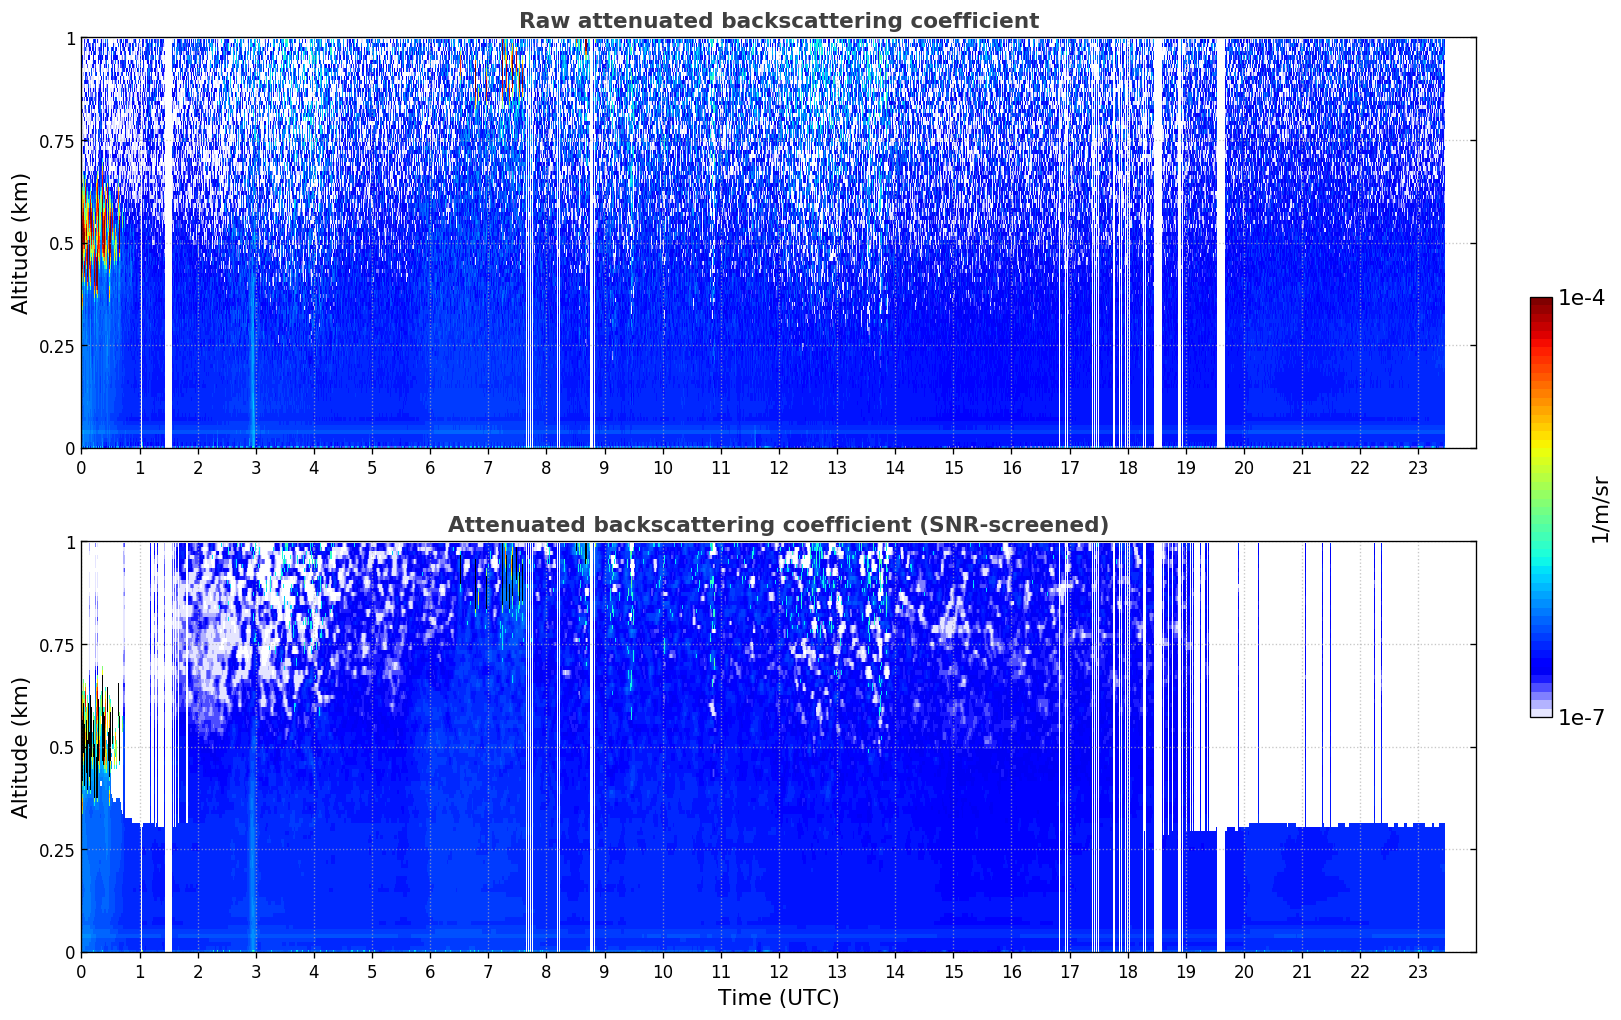
Task: Click the '23' time tick on bottom plot
Action: pyautogui.click(x=1417, y=971)
